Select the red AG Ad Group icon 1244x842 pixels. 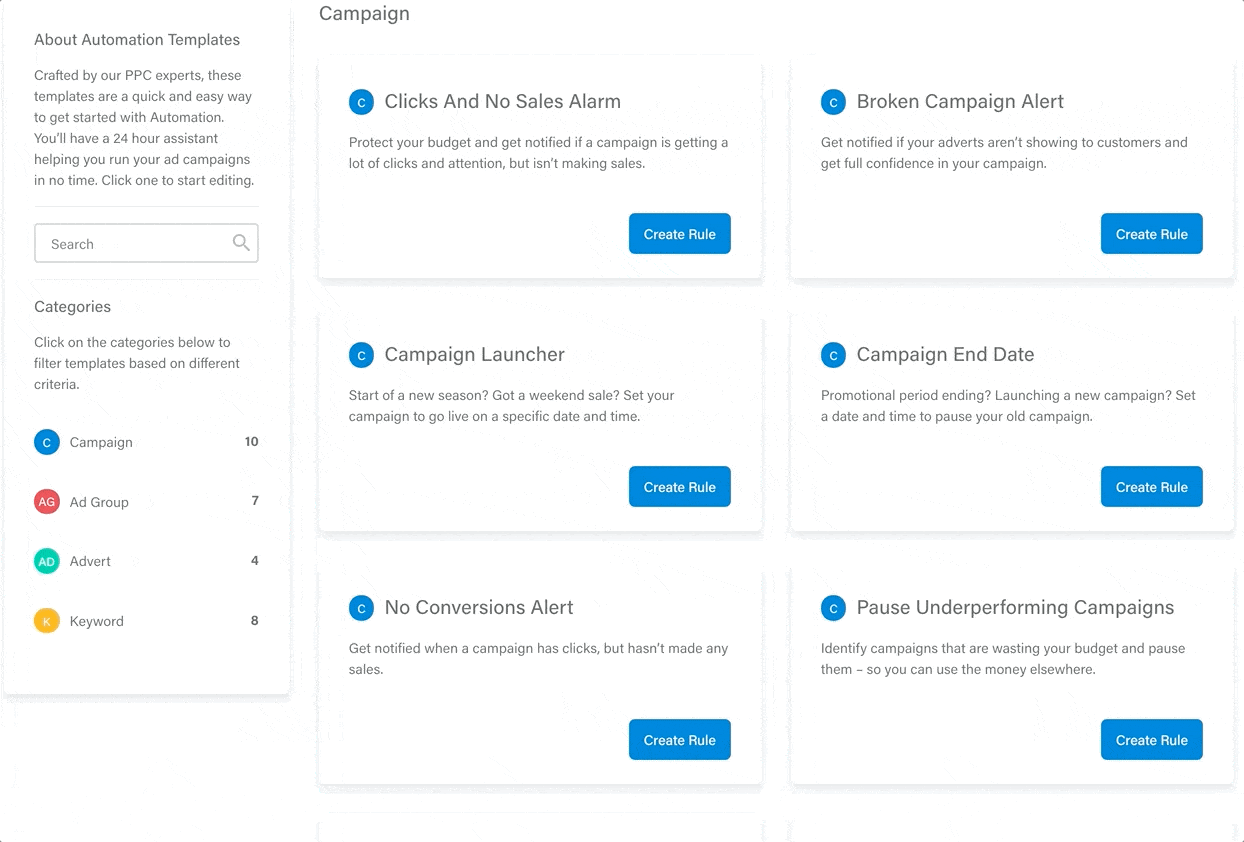coord(47,502)
